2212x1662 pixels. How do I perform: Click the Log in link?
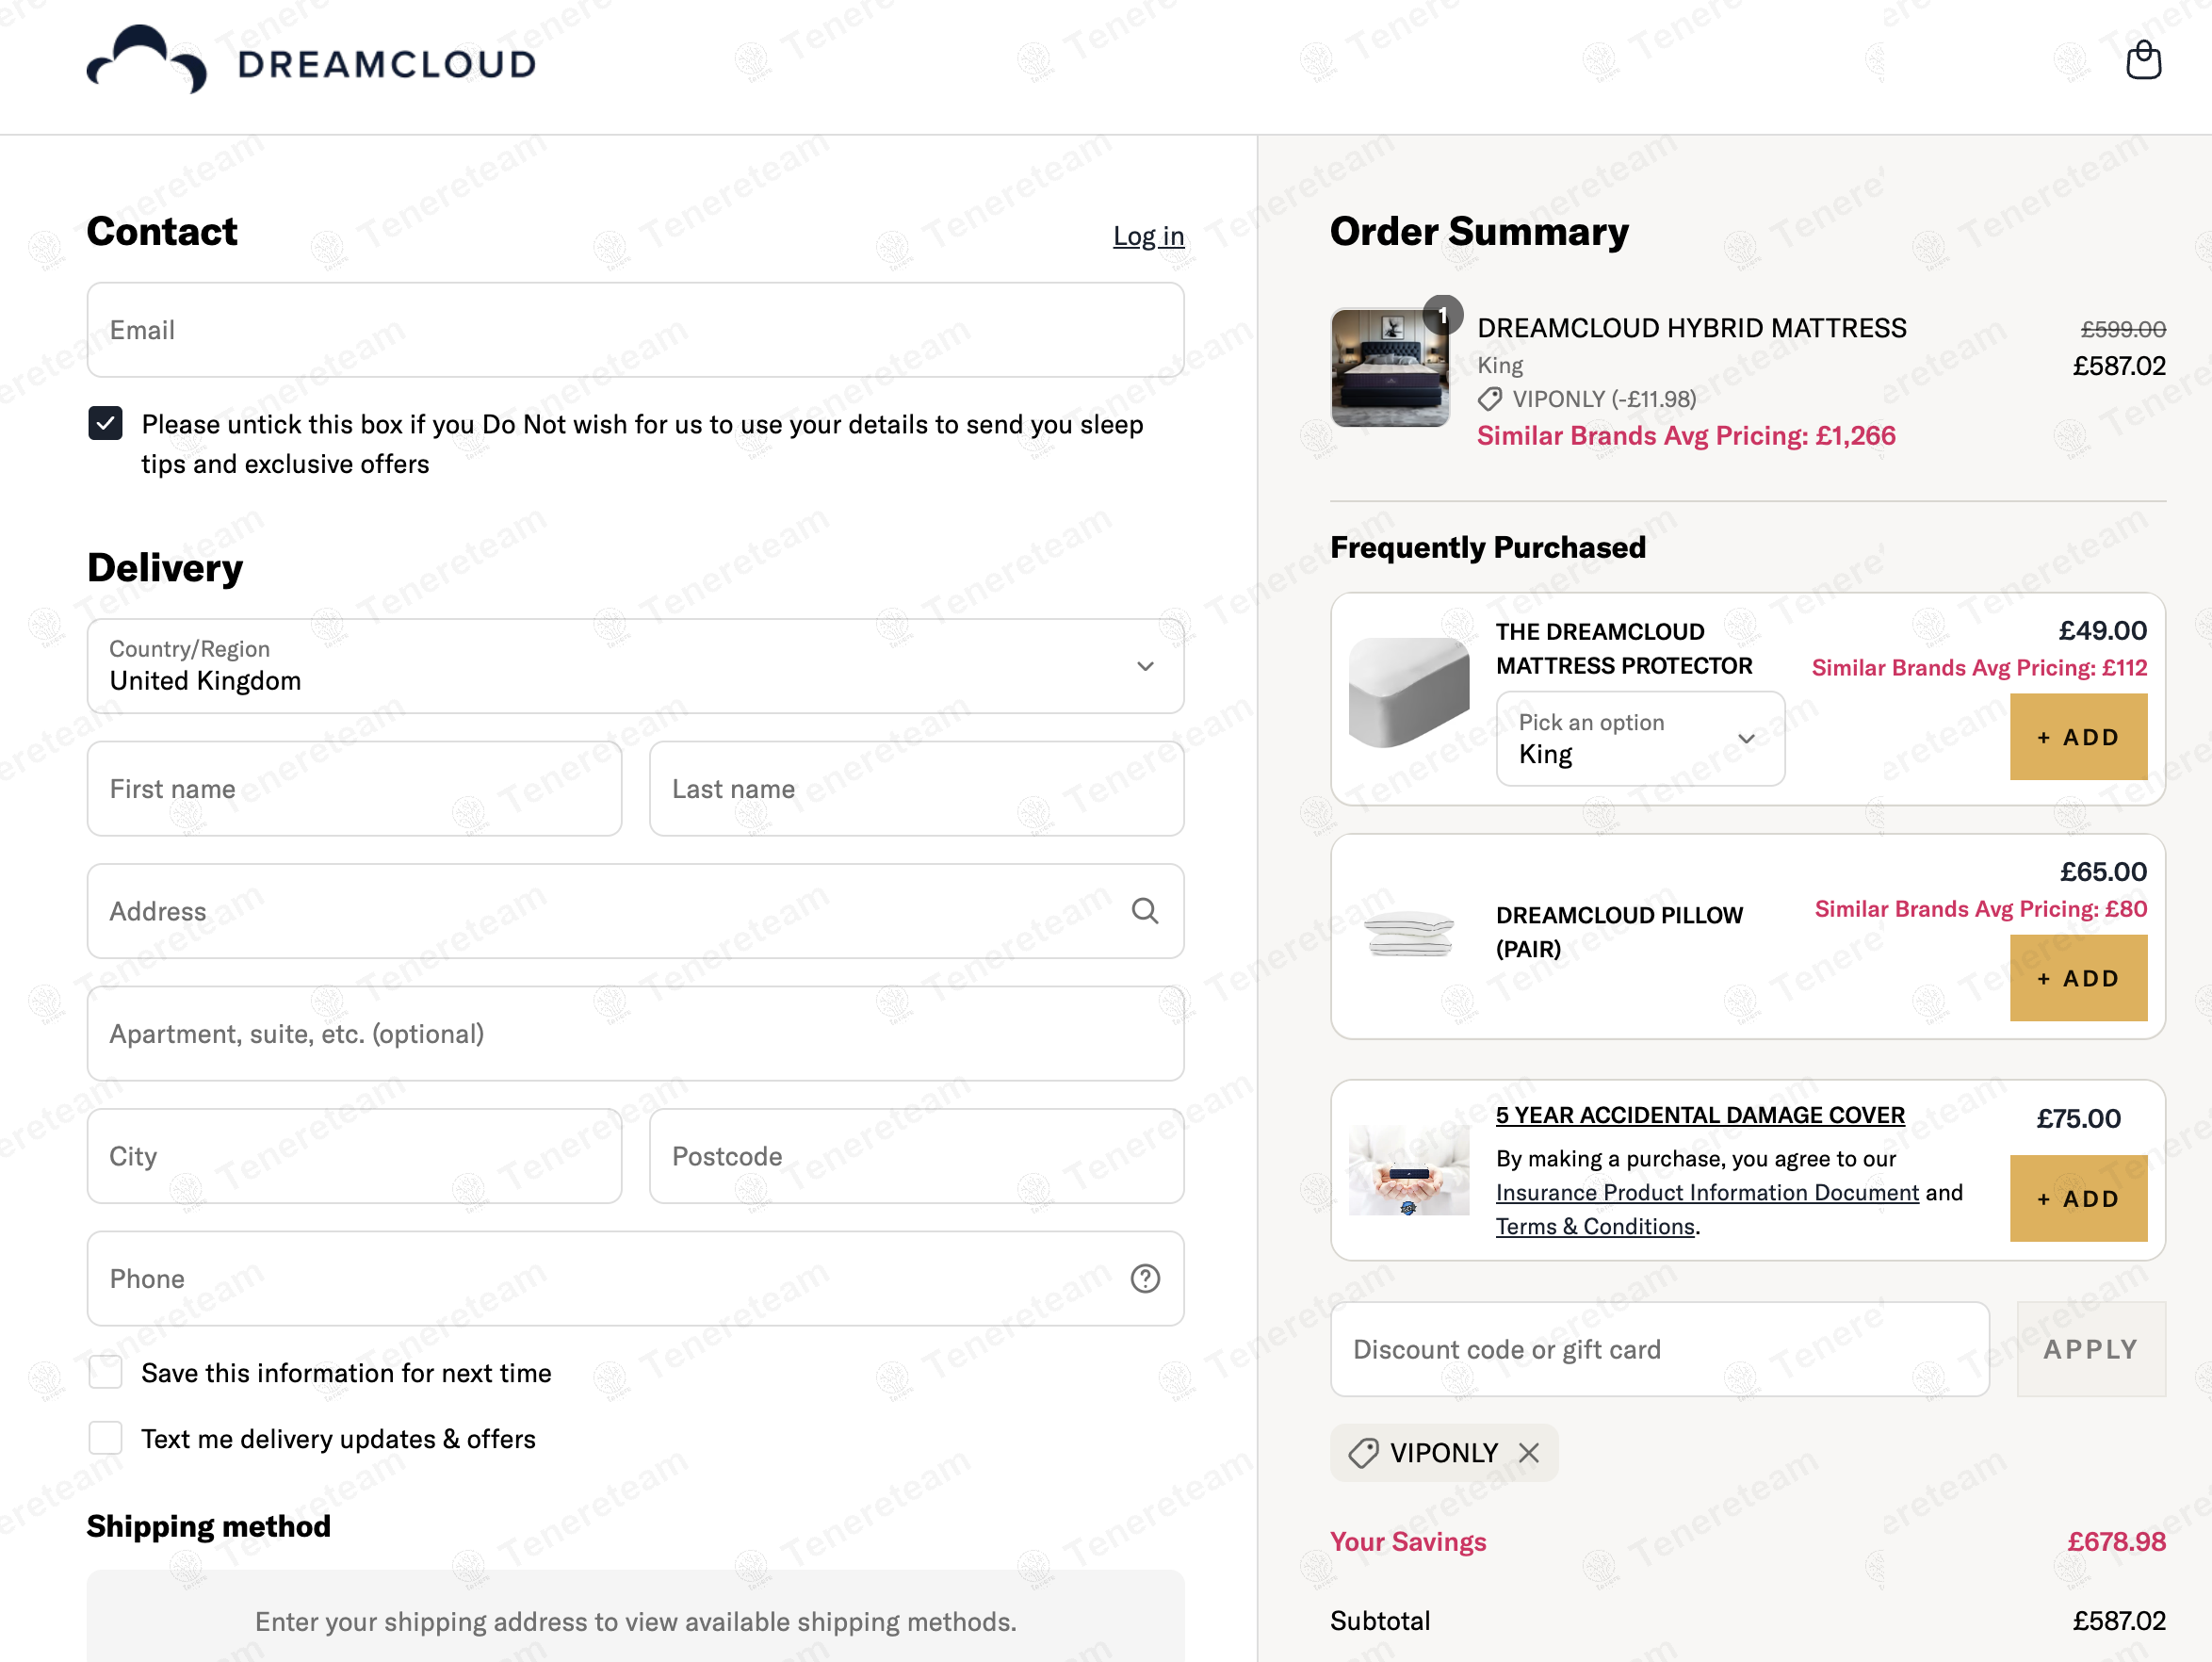click(x=1148, y=236)
